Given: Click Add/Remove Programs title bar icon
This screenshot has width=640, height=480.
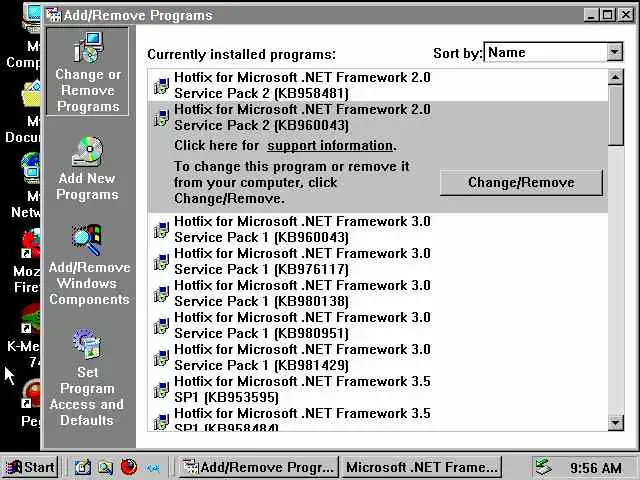Looking at the screenshot, I should coord(53,15).
